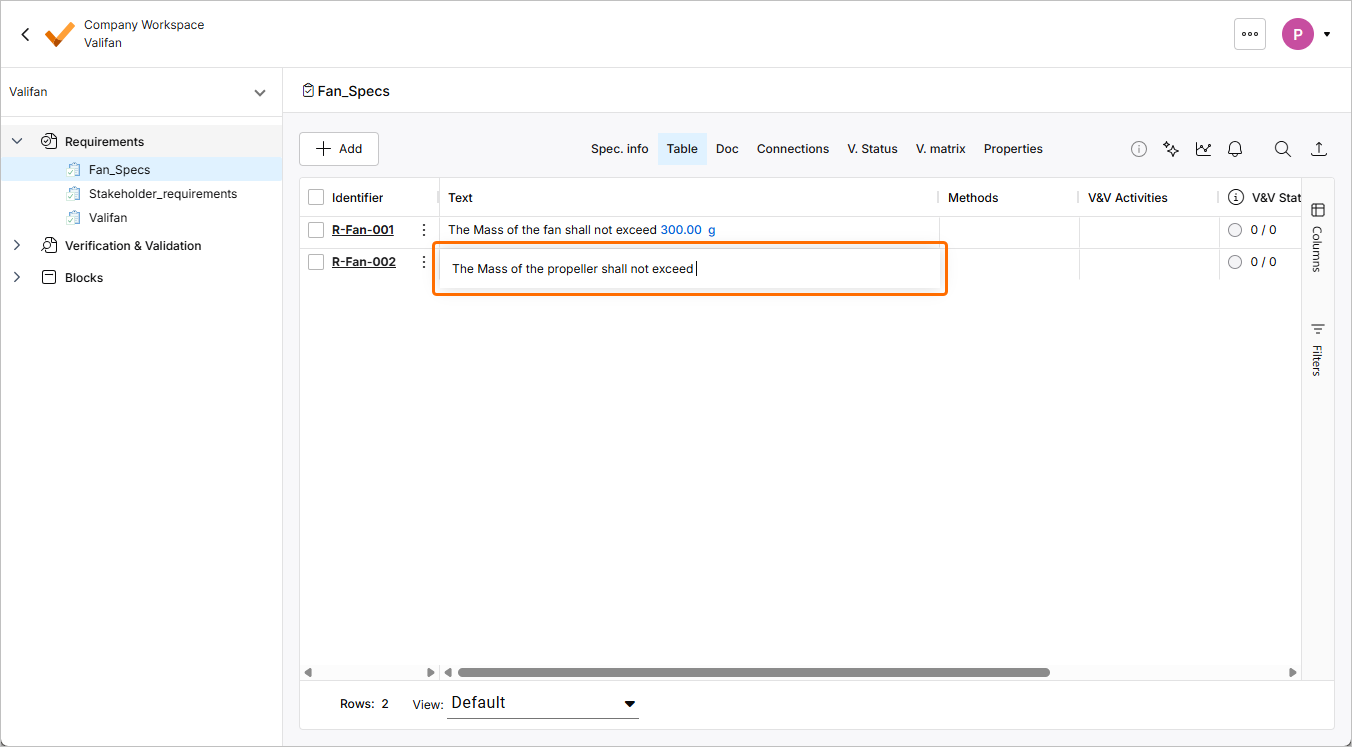
Task: Click the Identifier column header
Action: [x=358, y=198]
